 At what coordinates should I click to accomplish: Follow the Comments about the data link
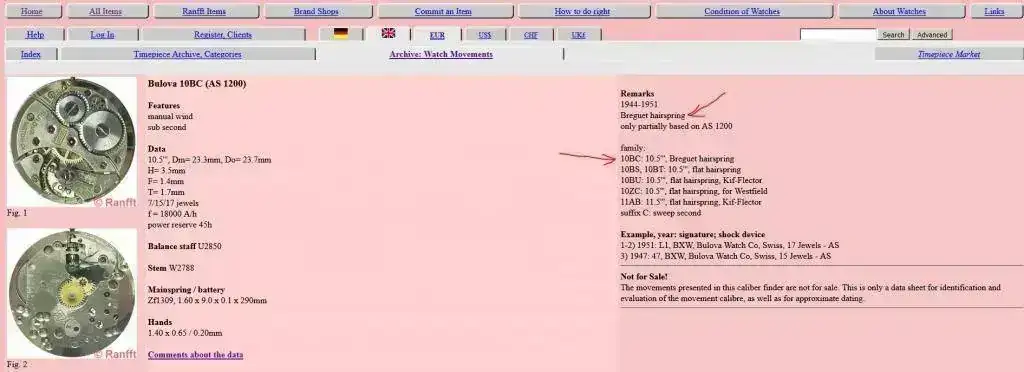(x=195, y=355)
